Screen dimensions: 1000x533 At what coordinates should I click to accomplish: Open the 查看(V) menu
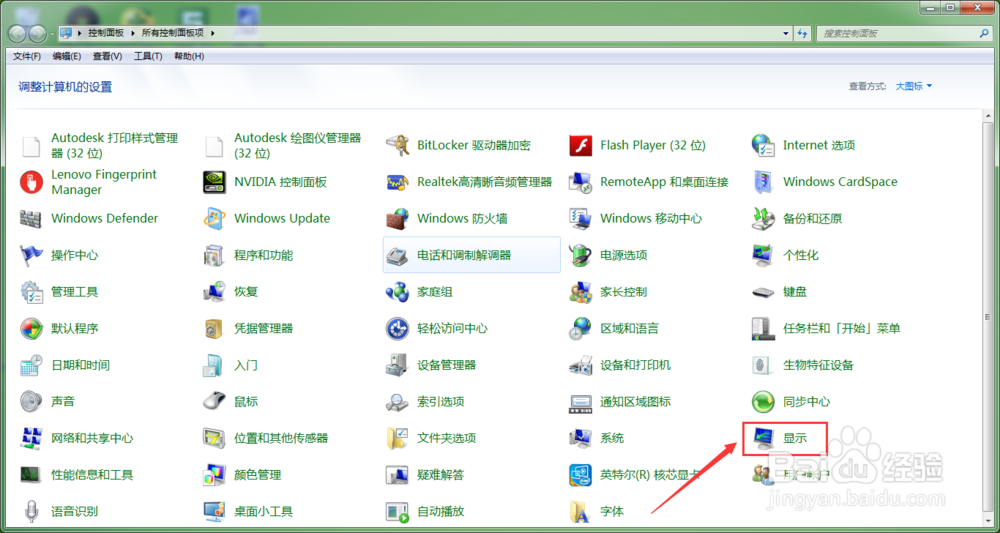(x=107, y=56)
